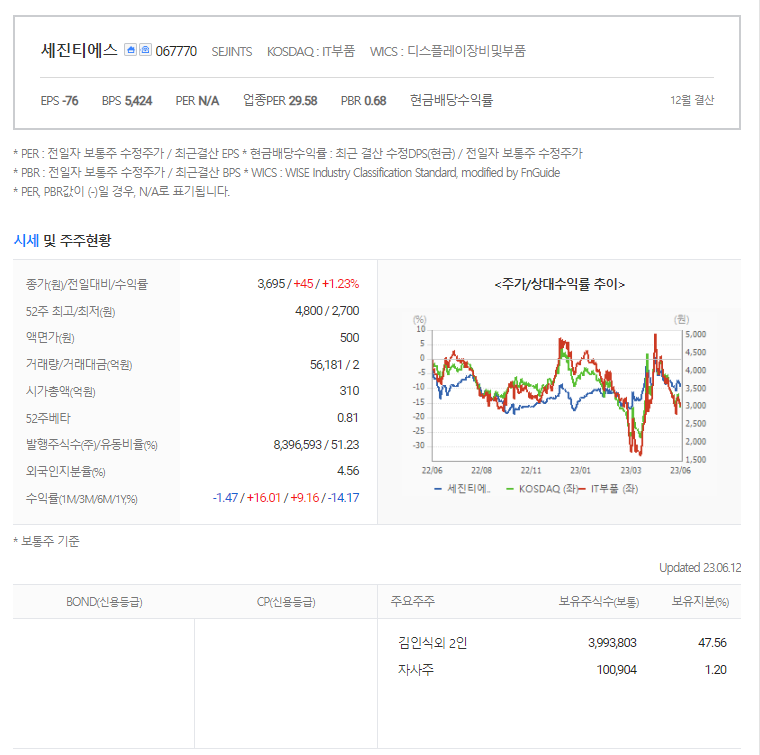This screenshot has width=760, height=755.
Task: Click trading volume 56,181 / 2
Action: [334, 365]
